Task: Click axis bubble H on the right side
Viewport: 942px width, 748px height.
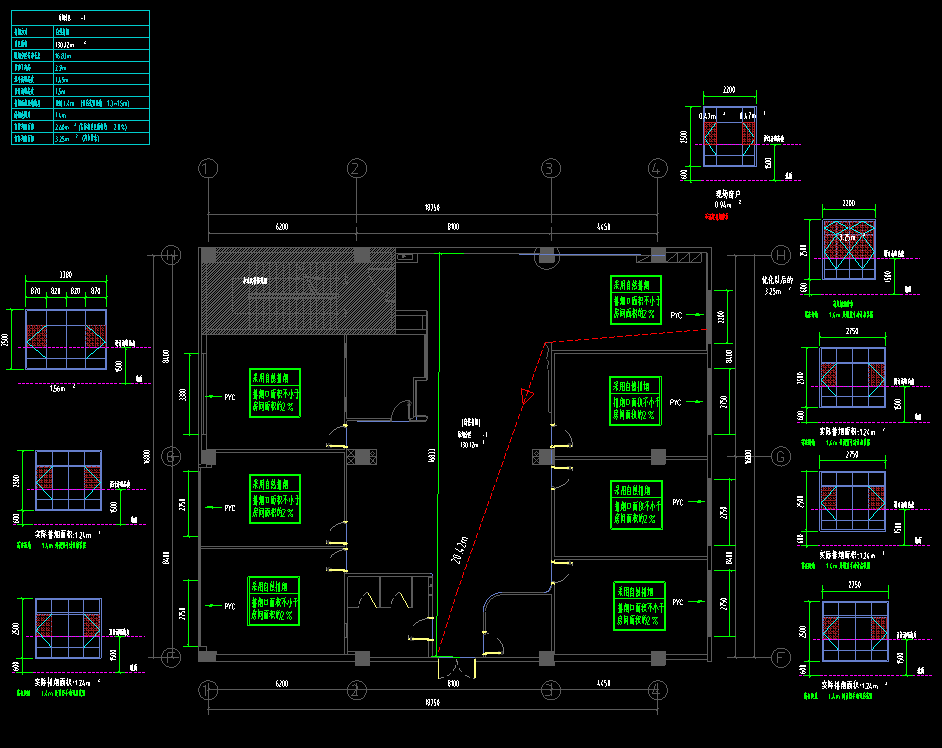Action: tap(779, 254)
